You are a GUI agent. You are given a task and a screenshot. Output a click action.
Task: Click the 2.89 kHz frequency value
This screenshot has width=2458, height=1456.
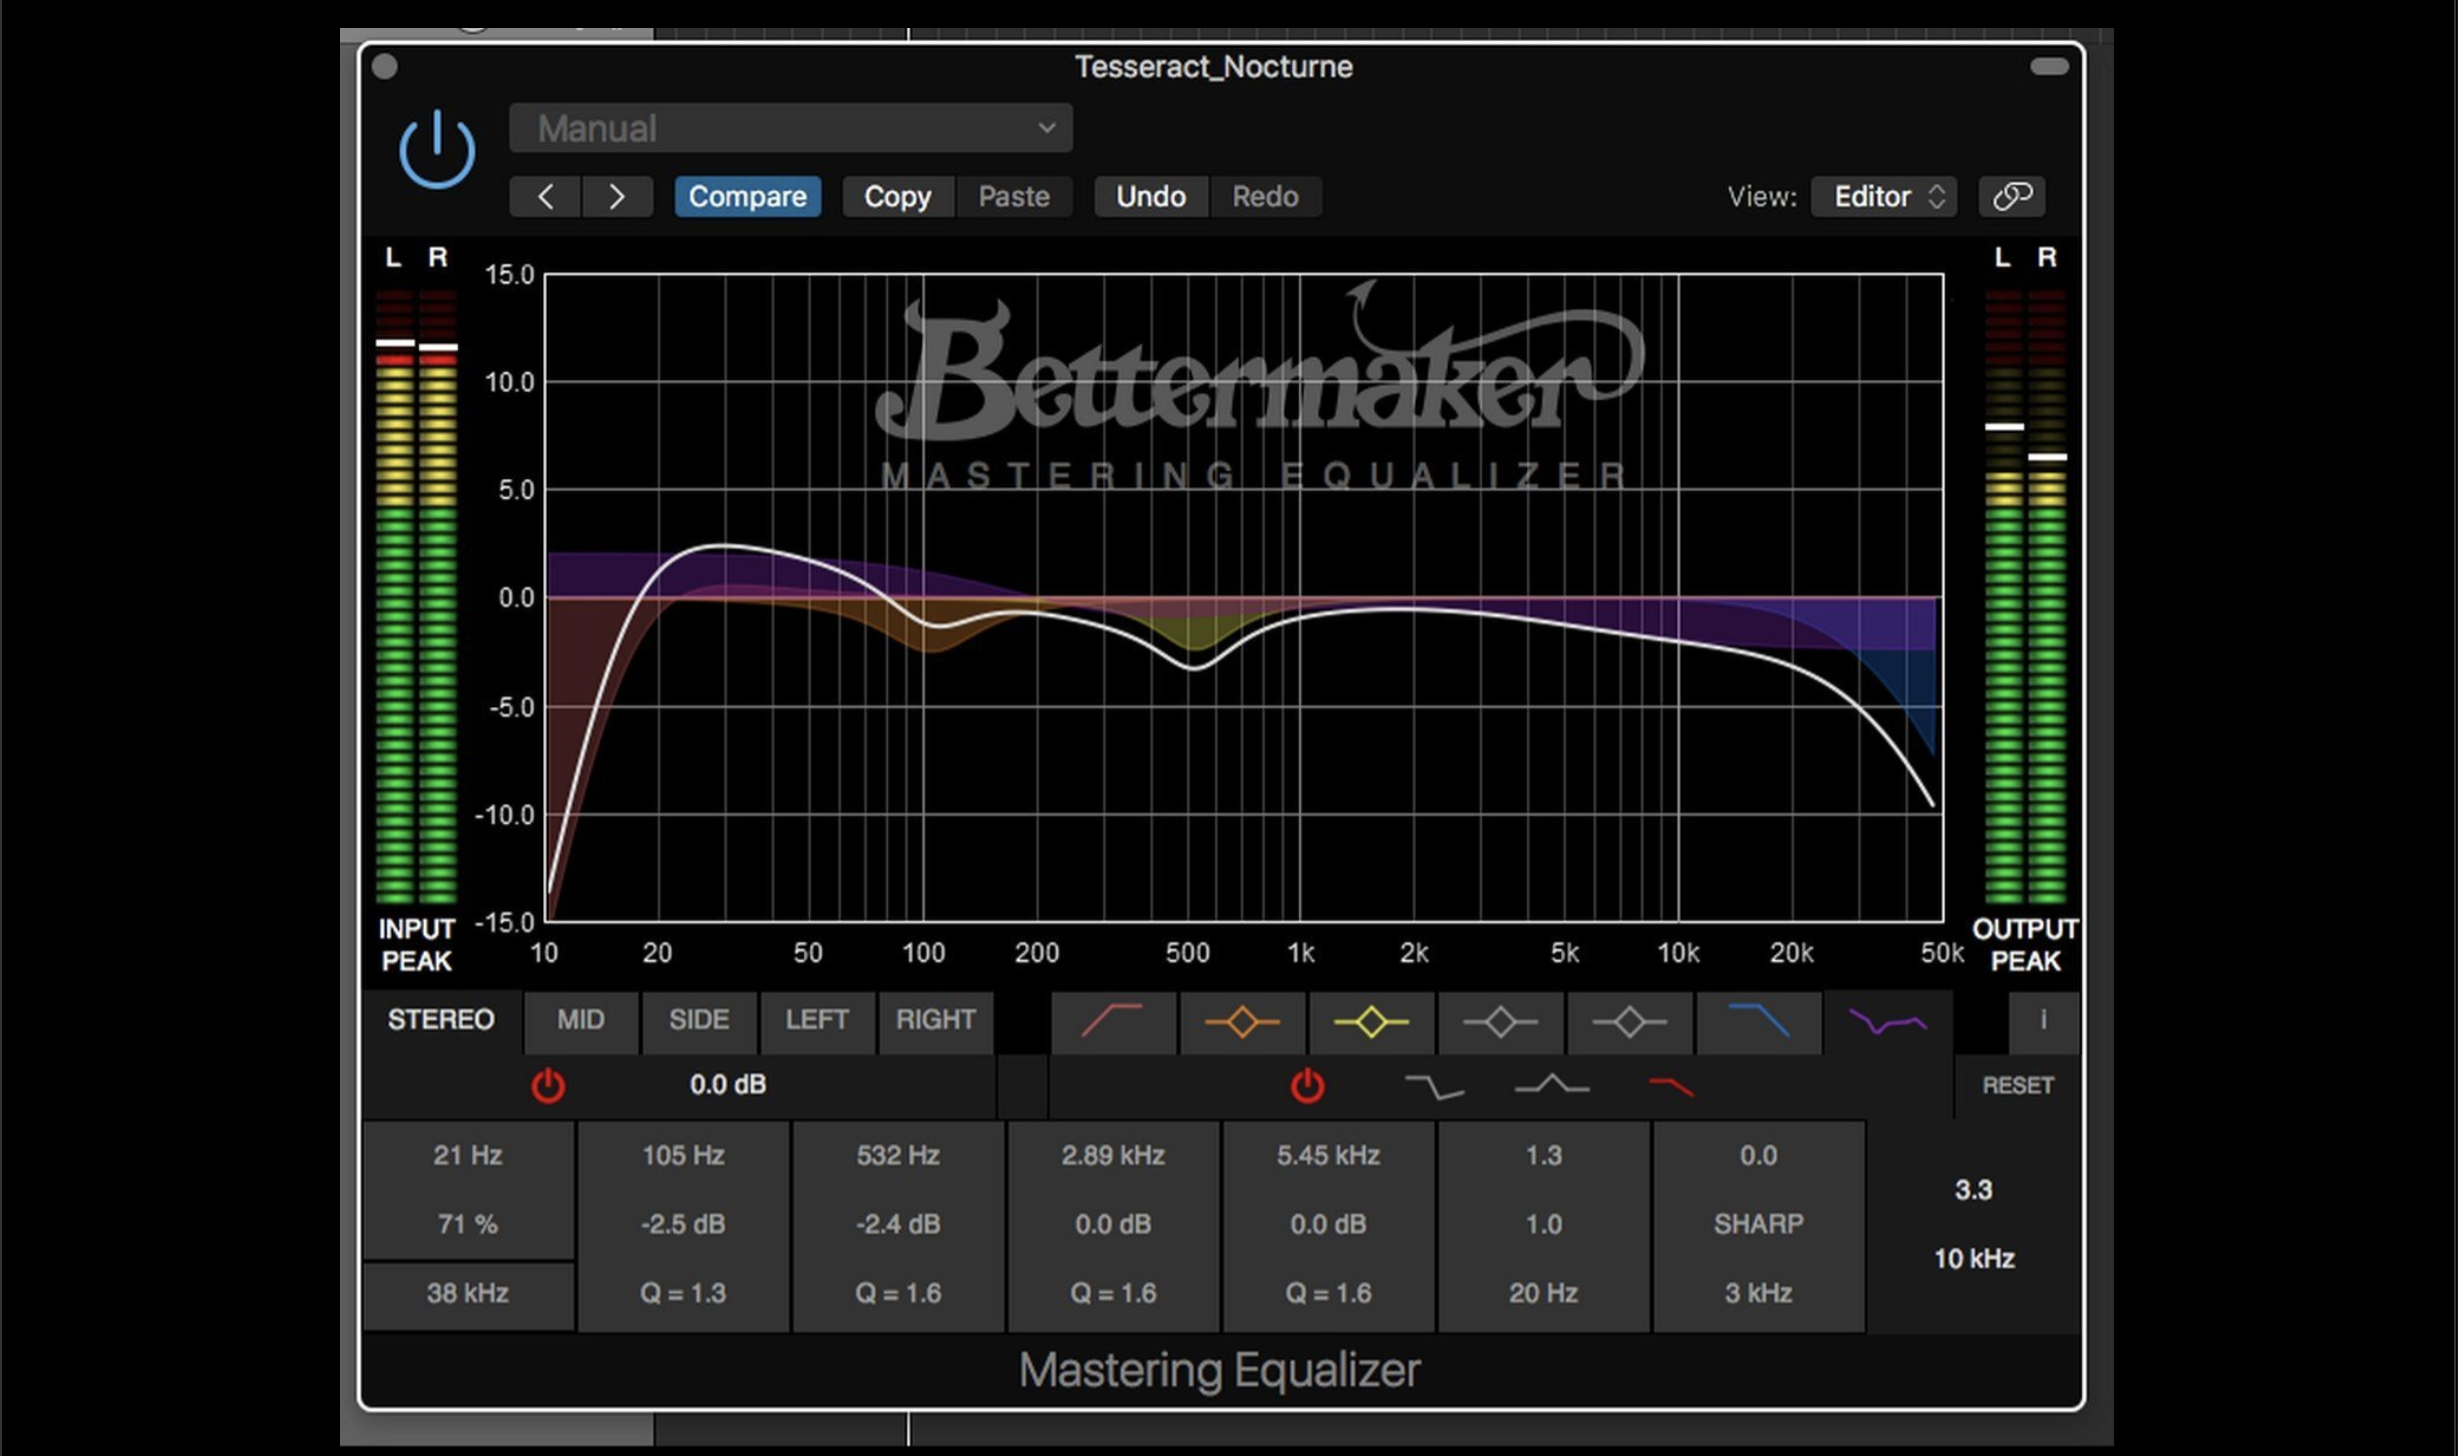coord(1113,1156)
